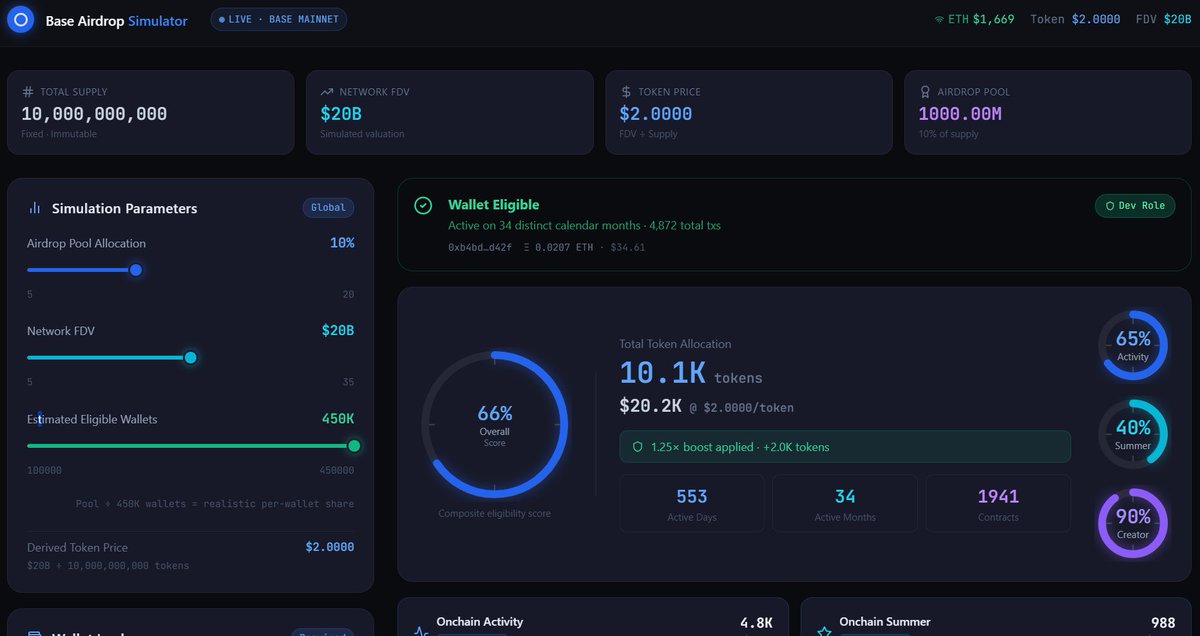
Task: Click the bar chart icon beside Simulation Parameters
Action: pyautogui.click(x=35, y=208)
